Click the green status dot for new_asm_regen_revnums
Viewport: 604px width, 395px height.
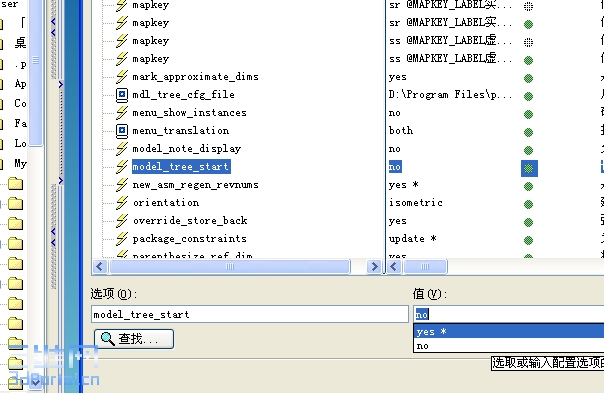(x=528, y=187)
